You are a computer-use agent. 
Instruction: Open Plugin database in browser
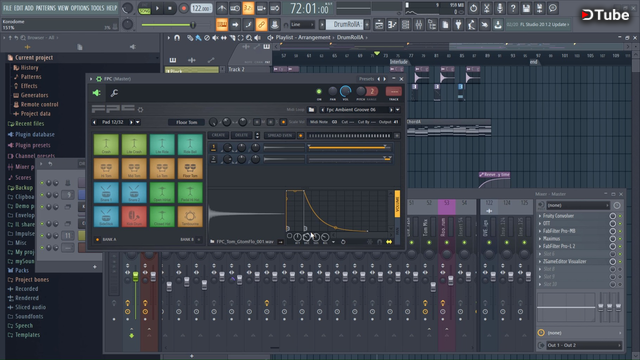(35, 134)
